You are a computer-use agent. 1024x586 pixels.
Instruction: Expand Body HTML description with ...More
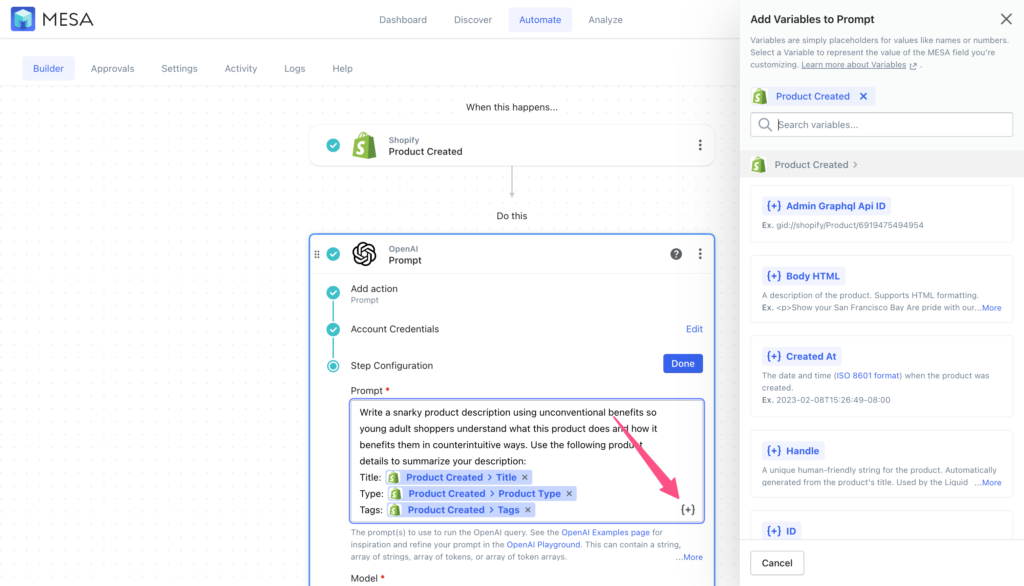tap(989, 308)
